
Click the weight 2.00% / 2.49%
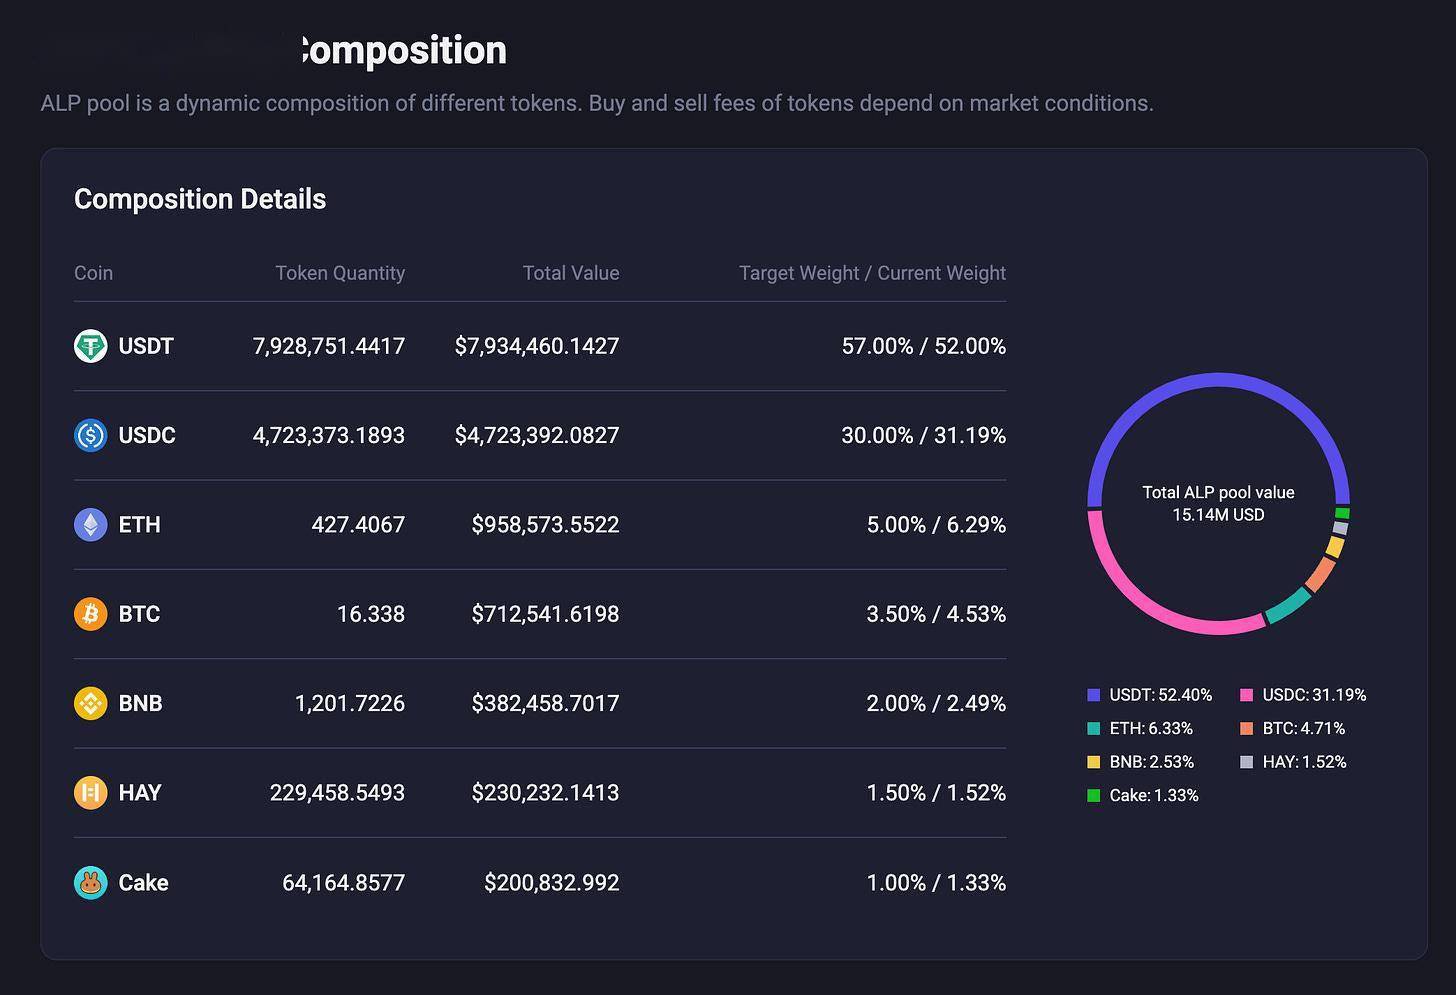pos(936,703)
